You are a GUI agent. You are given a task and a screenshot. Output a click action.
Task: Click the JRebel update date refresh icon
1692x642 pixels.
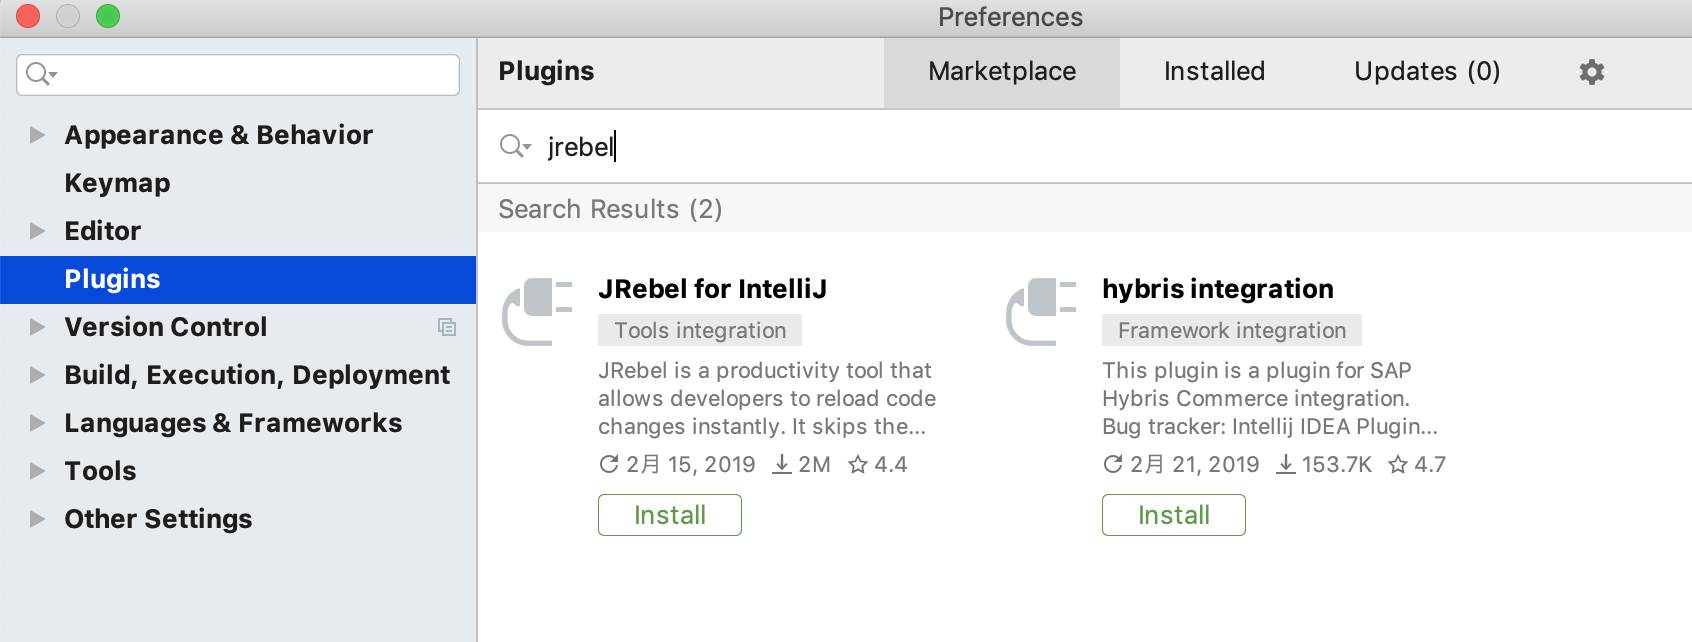coord(608,465)
